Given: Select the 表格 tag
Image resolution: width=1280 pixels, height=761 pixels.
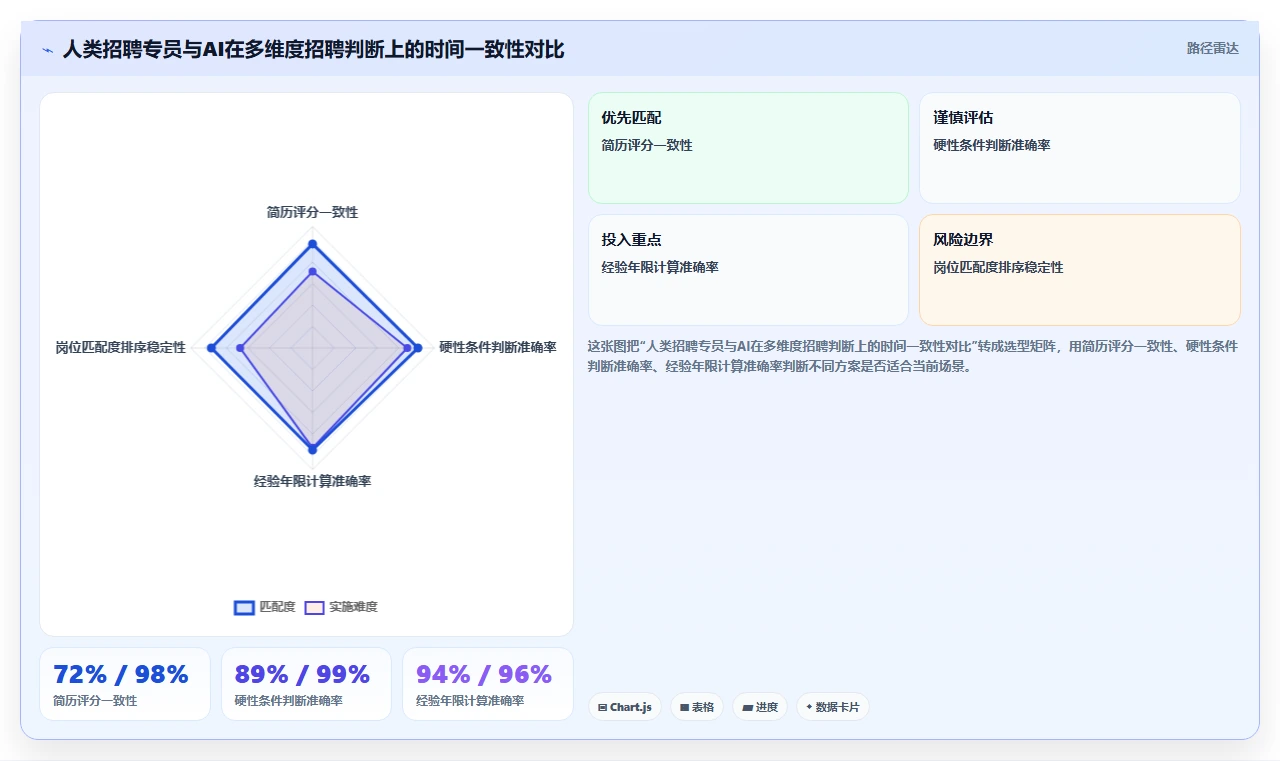Looking at the screenshot, I should (x=697, y=707).
